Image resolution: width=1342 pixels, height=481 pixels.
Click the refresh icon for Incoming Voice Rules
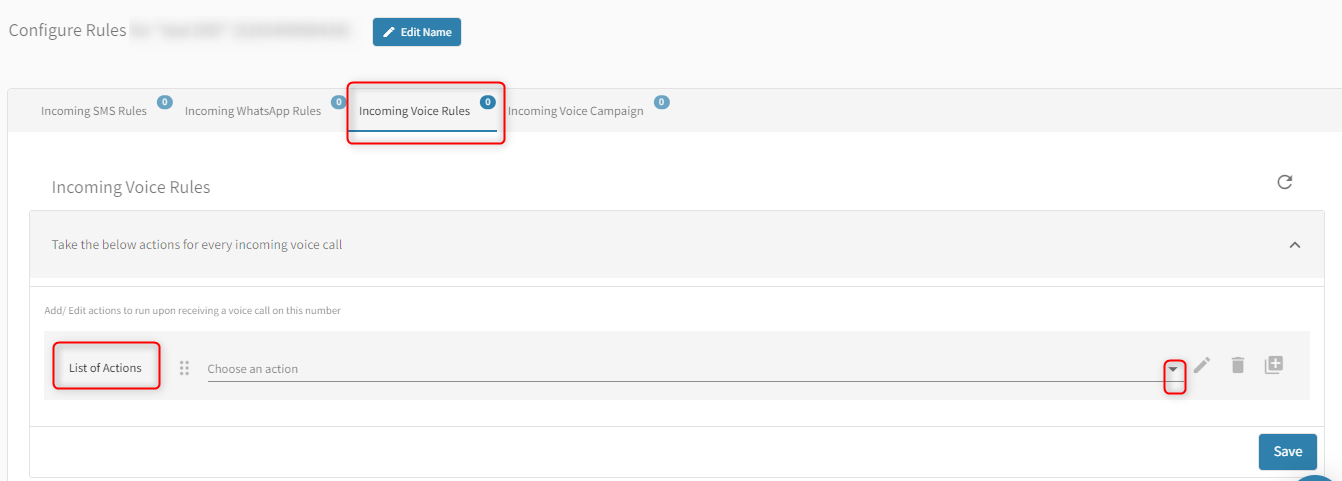tap(1285, 182)
